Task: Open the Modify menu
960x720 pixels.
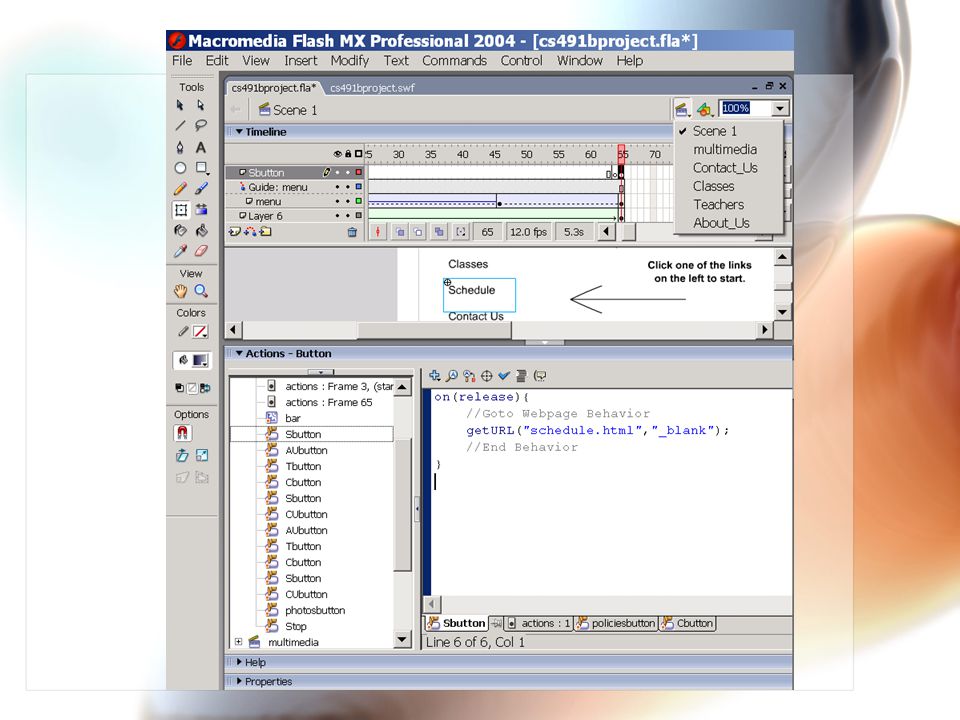Action: 350,61
